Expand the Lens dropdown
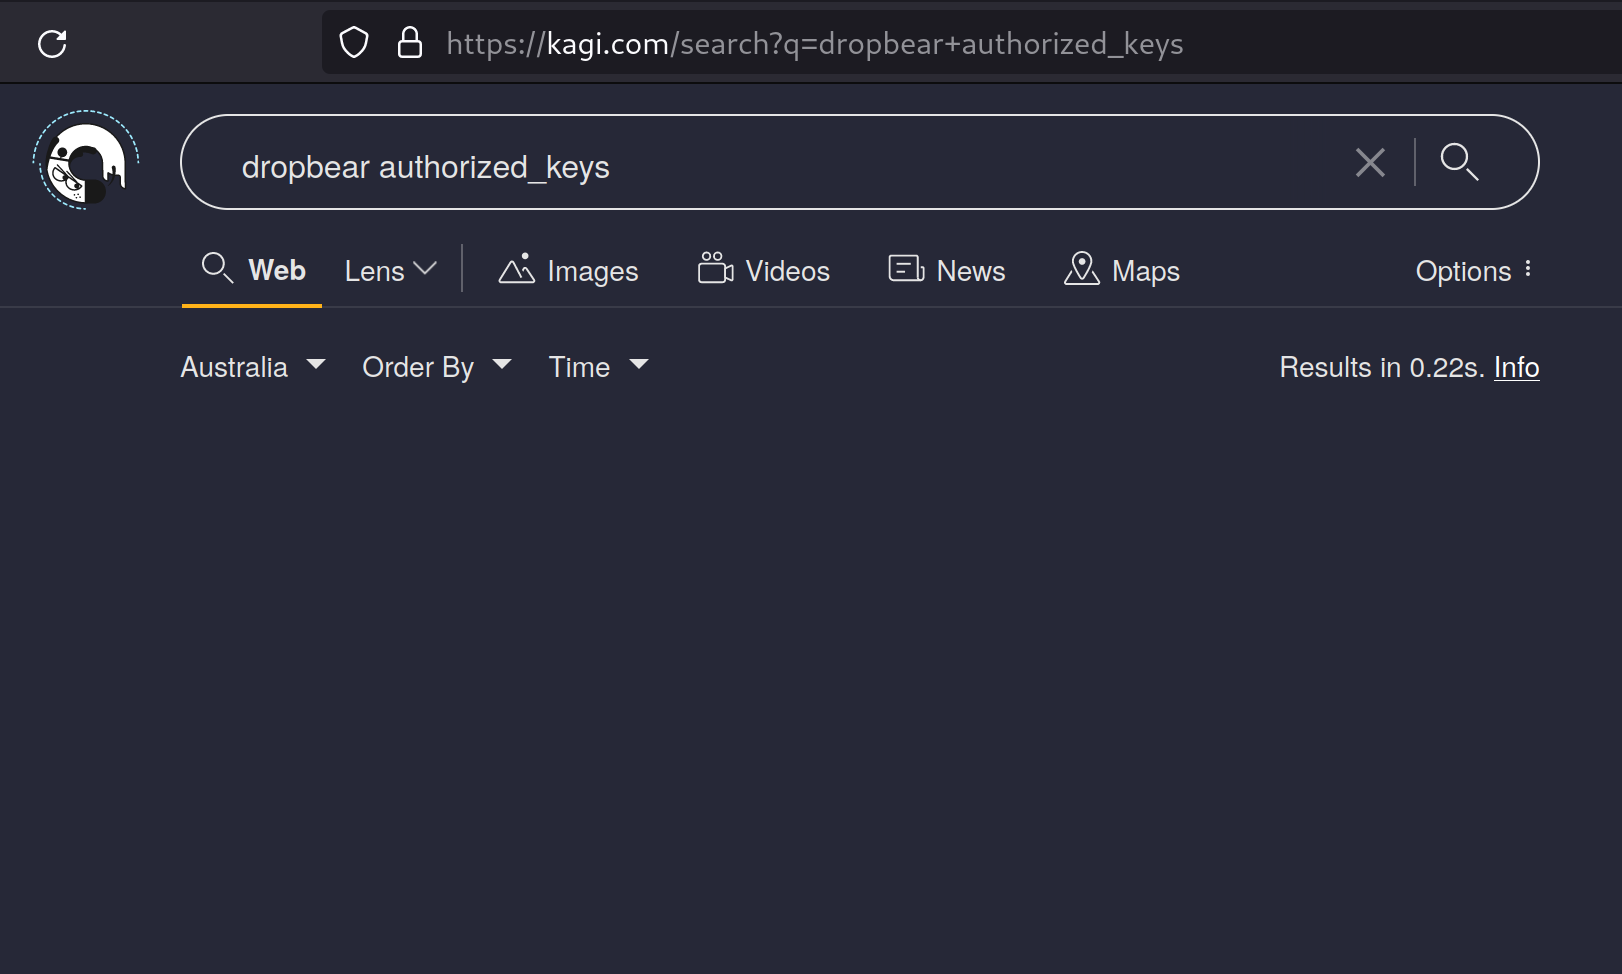Screen dimensions: 1622x974 [x=390, y=270]
